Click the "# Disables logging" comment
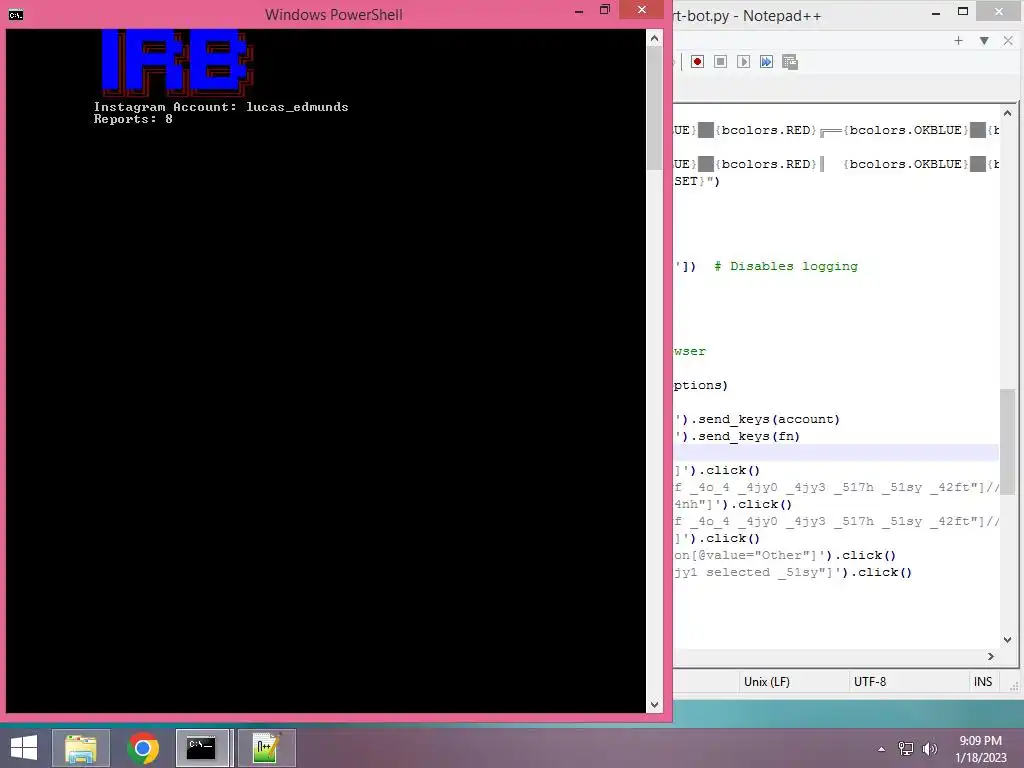Screen dimensions: 1024x768 point(786,266)
